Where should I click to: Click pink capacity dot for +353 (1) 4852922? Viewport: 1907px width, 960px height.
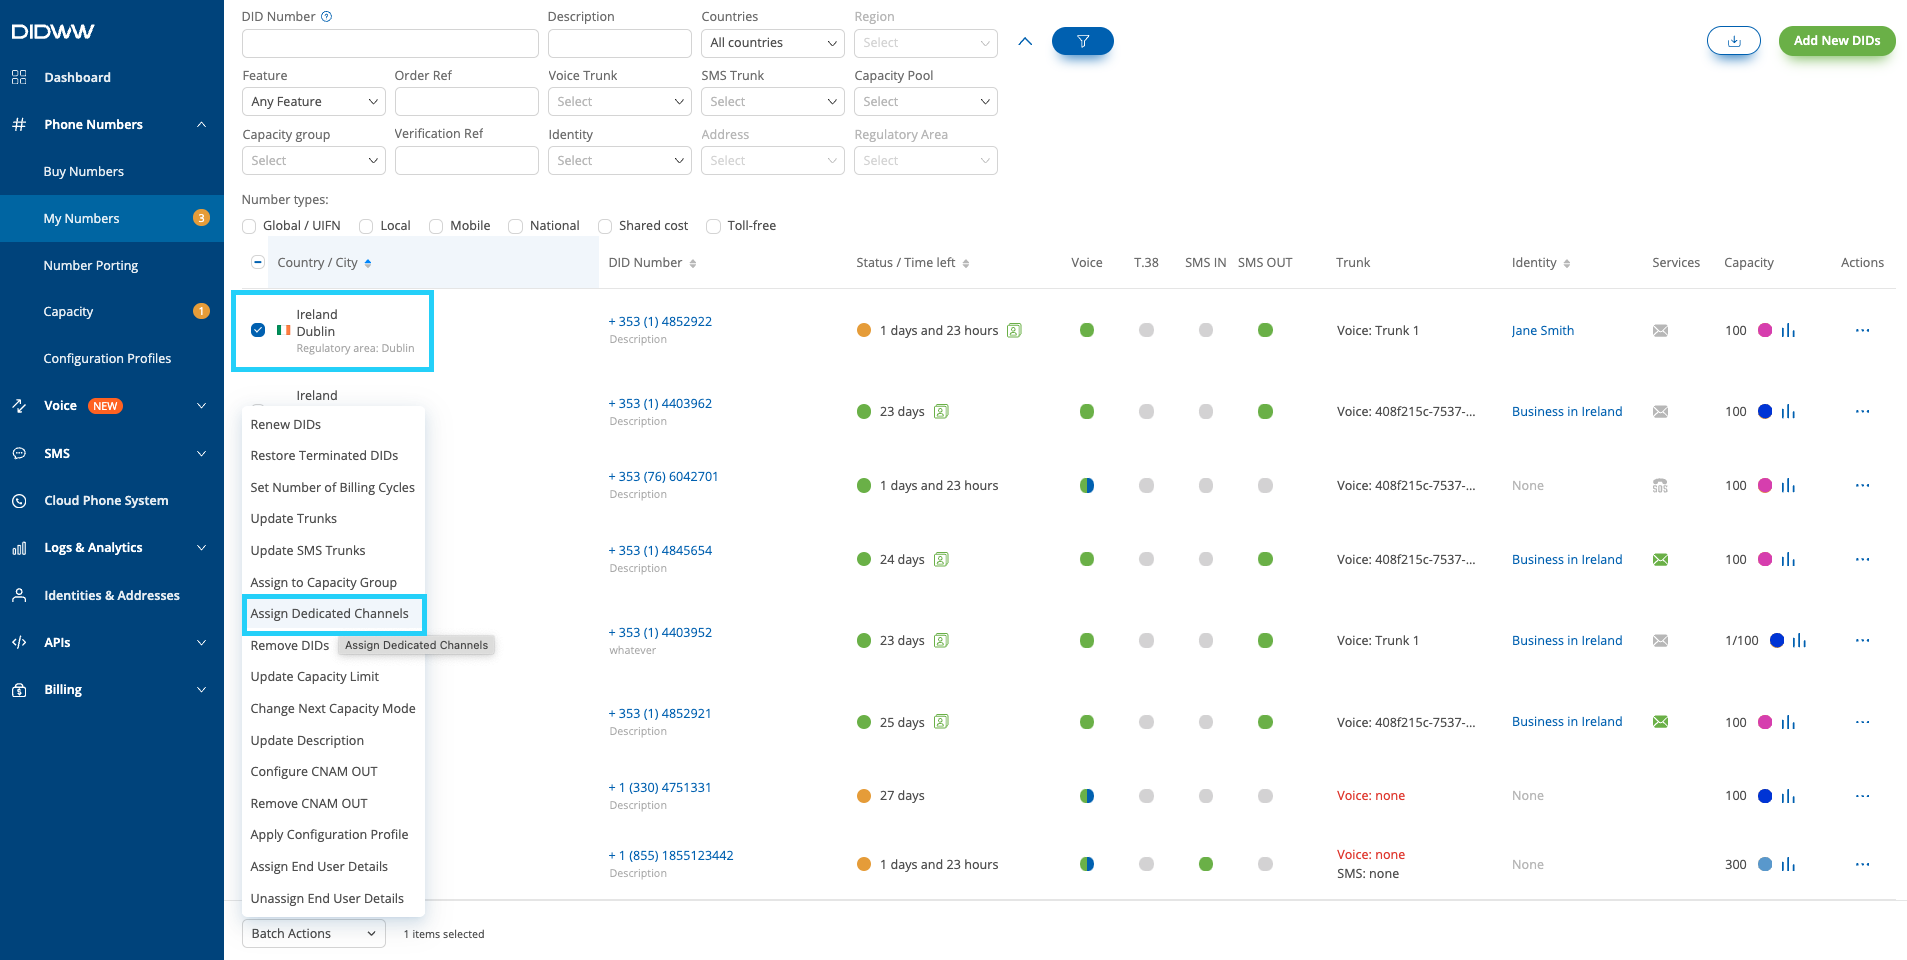coord(1765,330)
